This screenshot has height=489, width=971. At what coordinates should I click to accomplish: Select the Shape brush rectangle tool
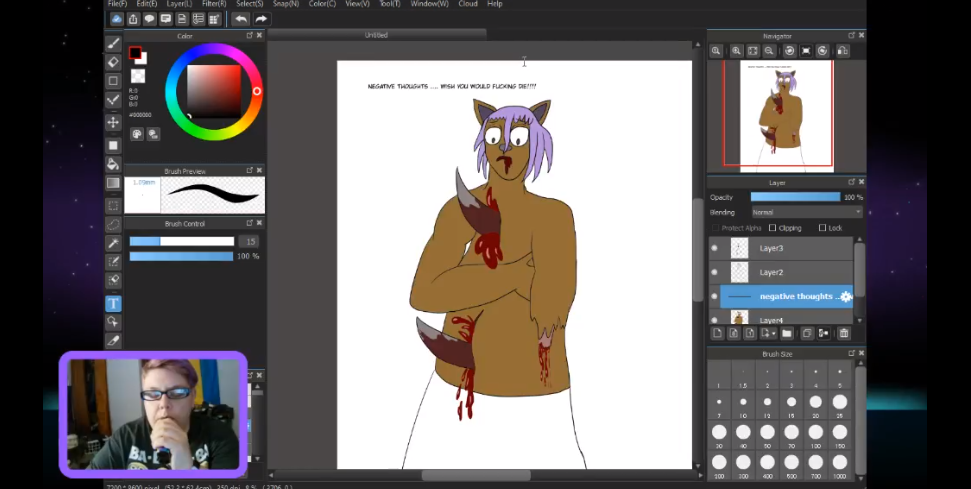tap(113, 80)
